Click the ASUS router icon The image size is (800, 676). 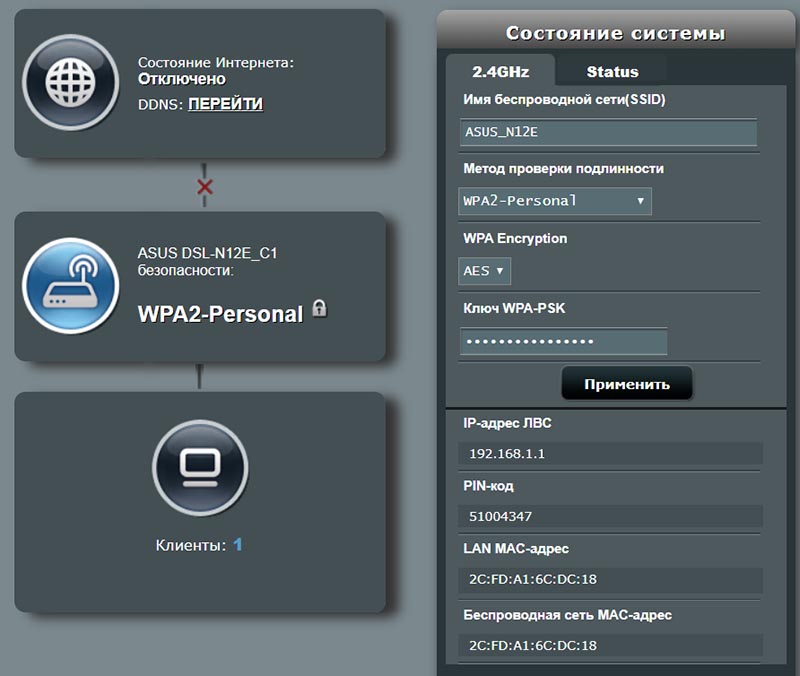point(71,286)
